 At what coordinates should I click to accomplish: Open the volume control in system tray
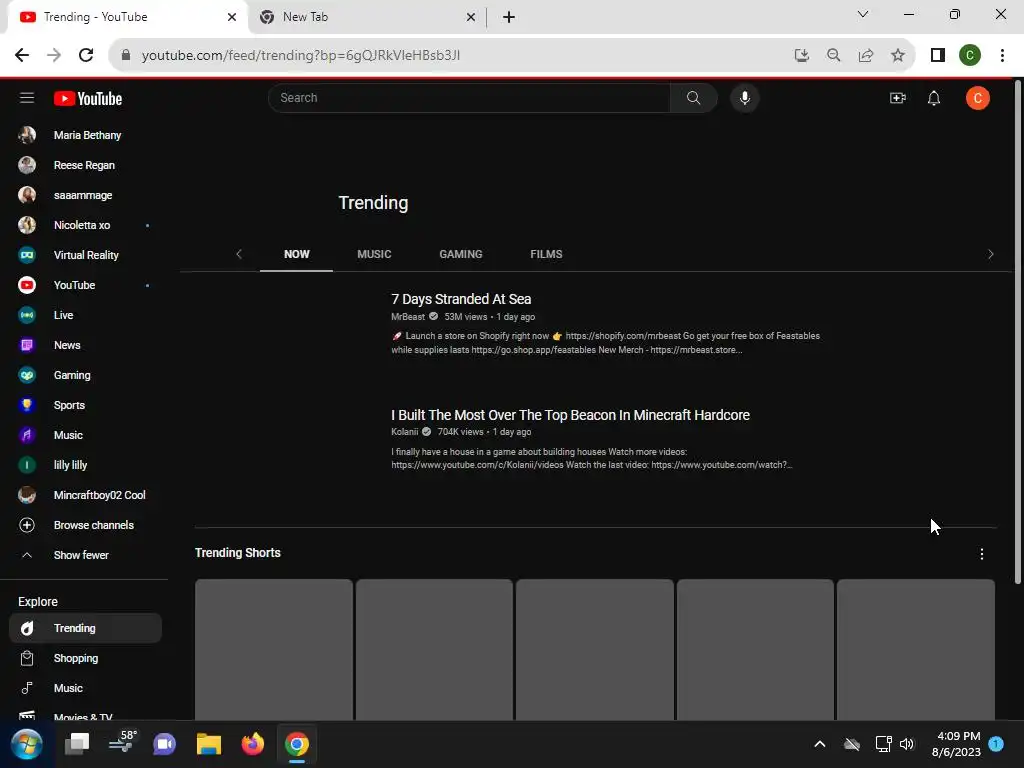tap(907, 744)
